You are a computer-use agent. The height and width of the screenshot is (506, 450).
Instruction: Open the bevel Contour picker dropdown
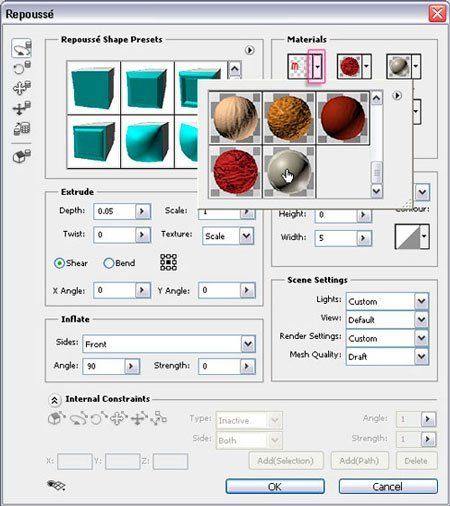[424, 236]
